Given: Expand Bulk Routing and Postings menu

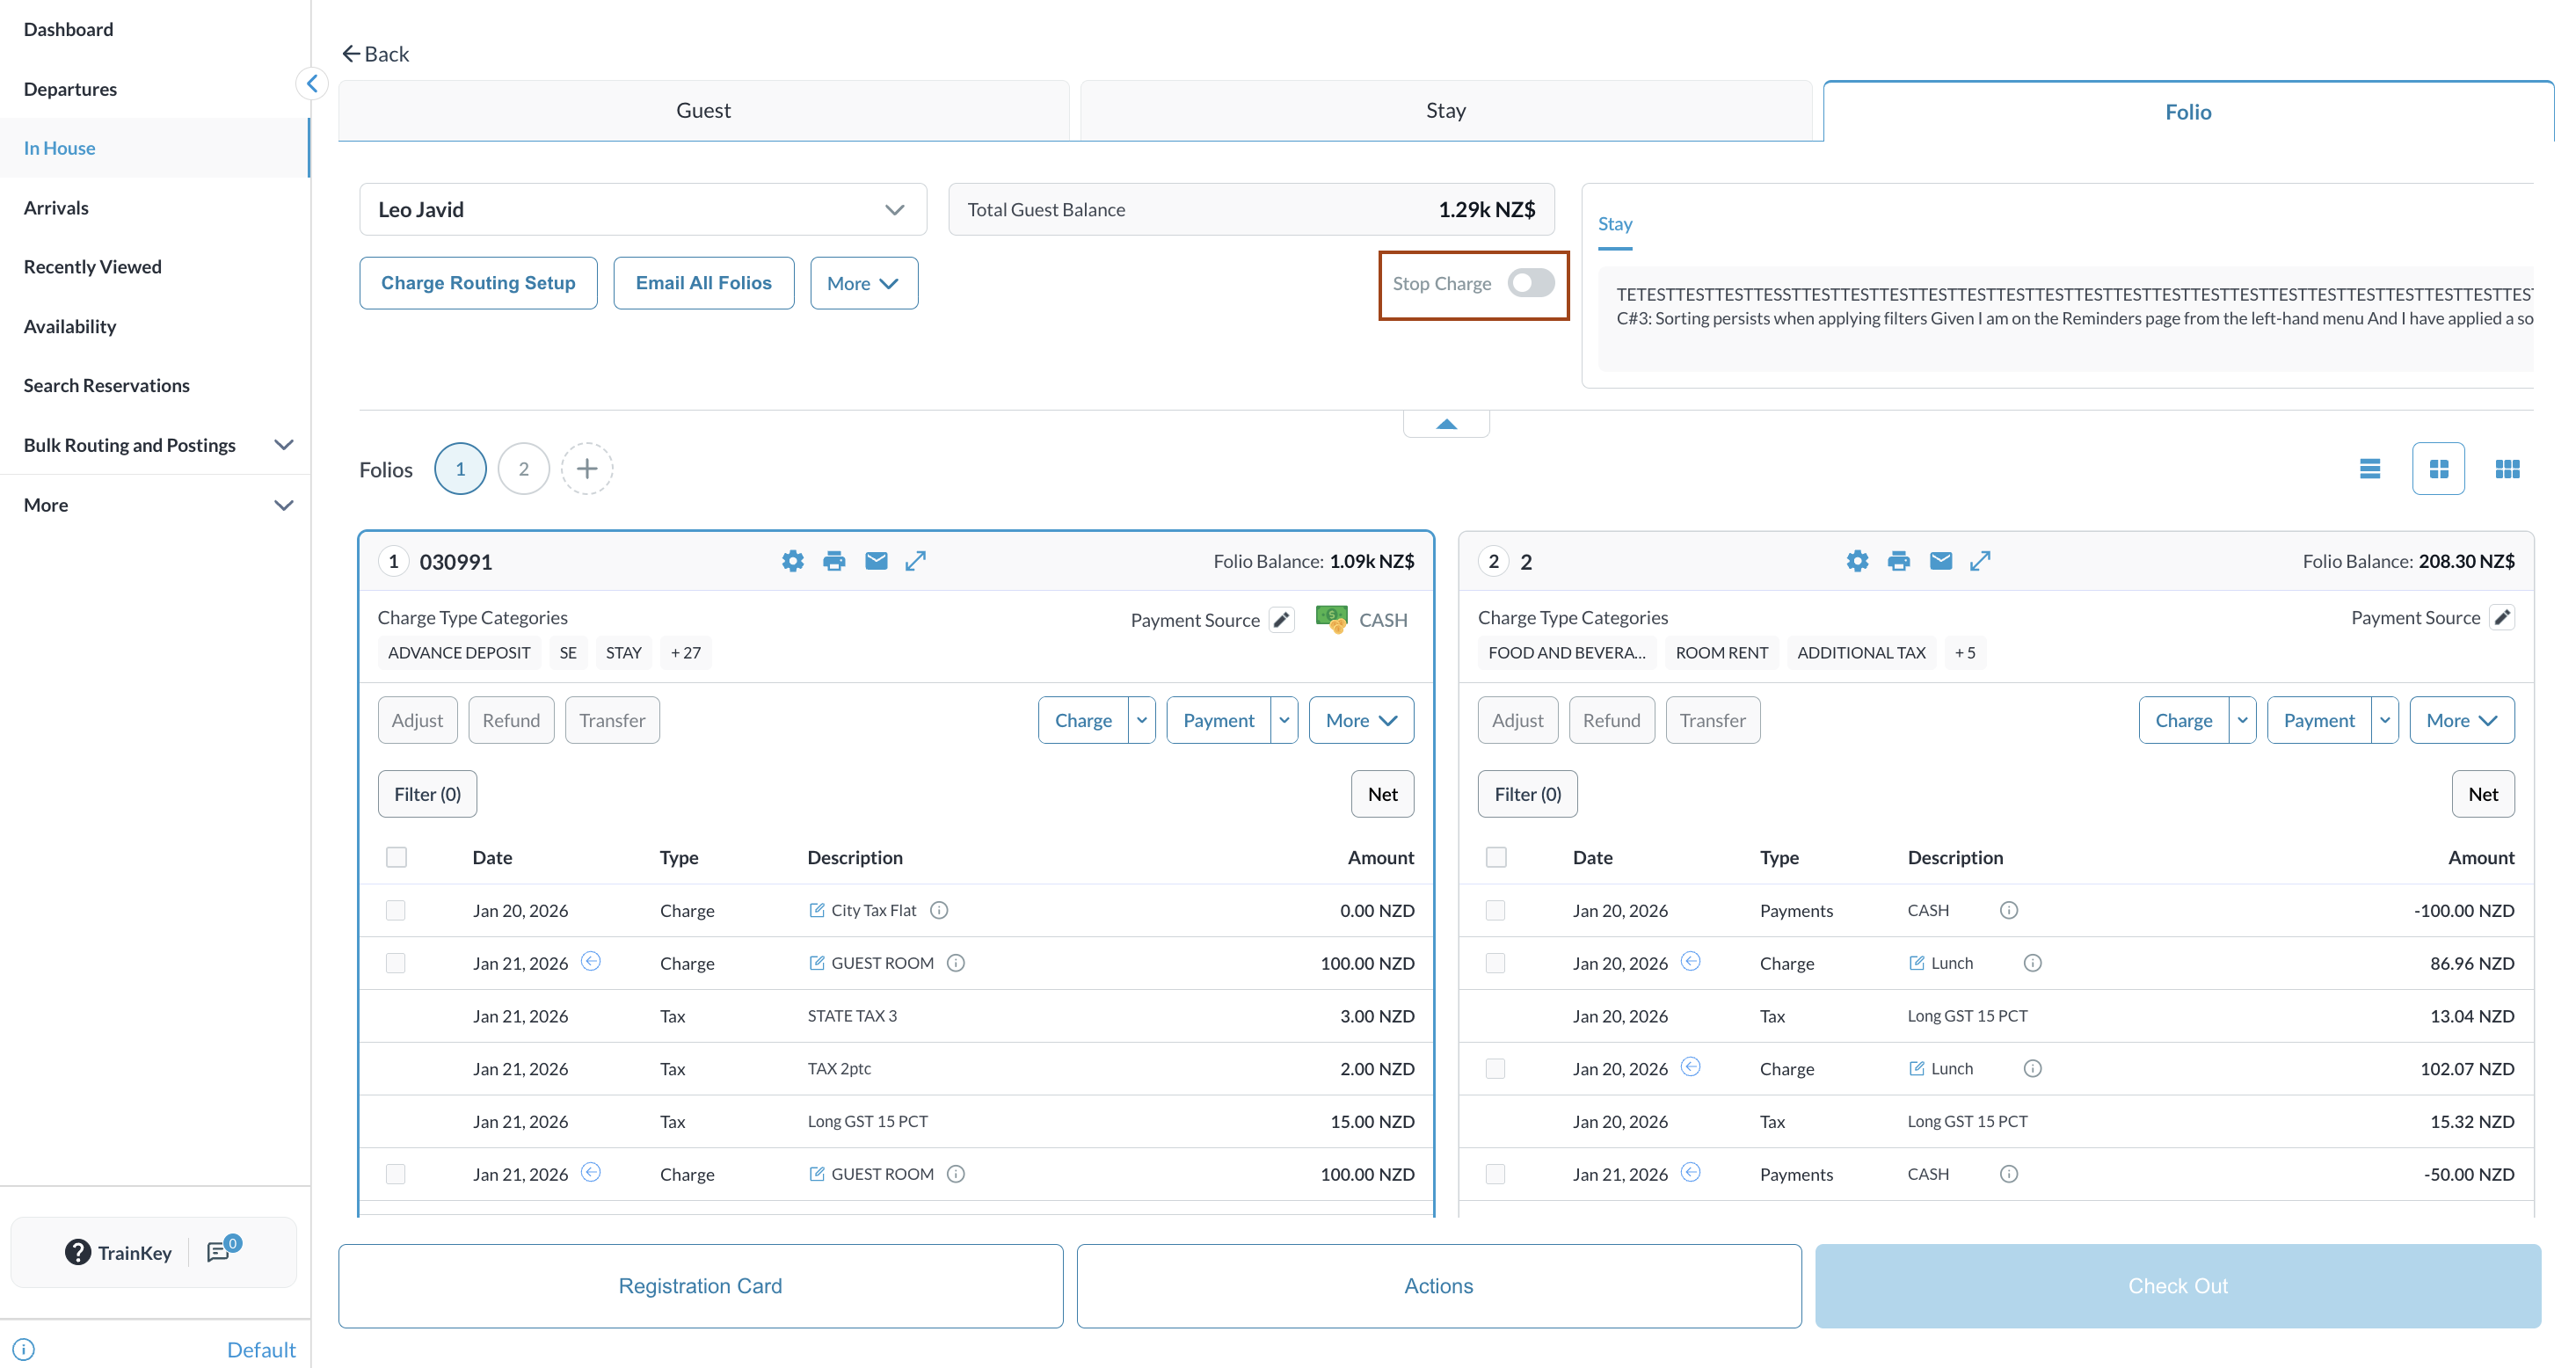Looking at the screenshot, I should tap(284, 445).
